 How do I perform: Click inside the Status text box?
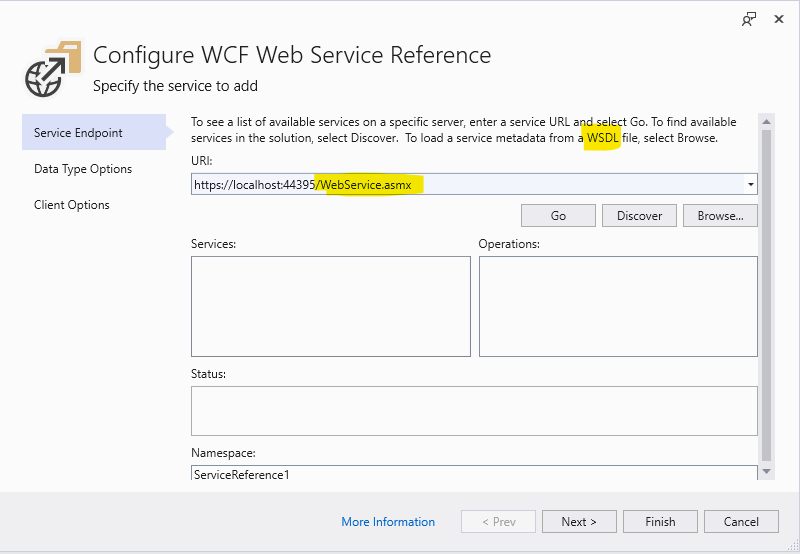(x=474, y=411)
